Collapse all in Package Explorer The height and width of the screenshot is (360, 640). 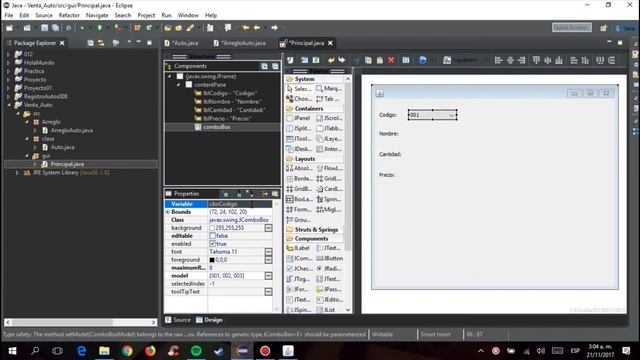[90, 43]
